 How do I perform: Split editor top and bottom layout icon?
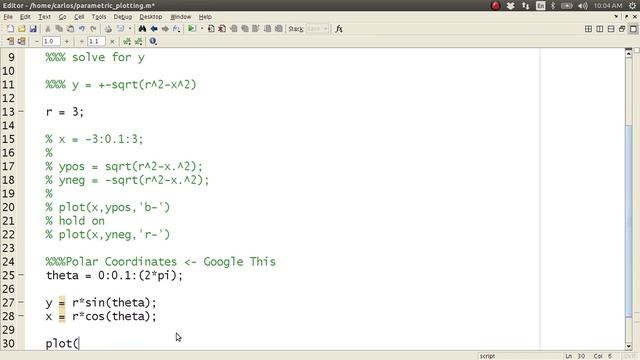tap(611, 29)
